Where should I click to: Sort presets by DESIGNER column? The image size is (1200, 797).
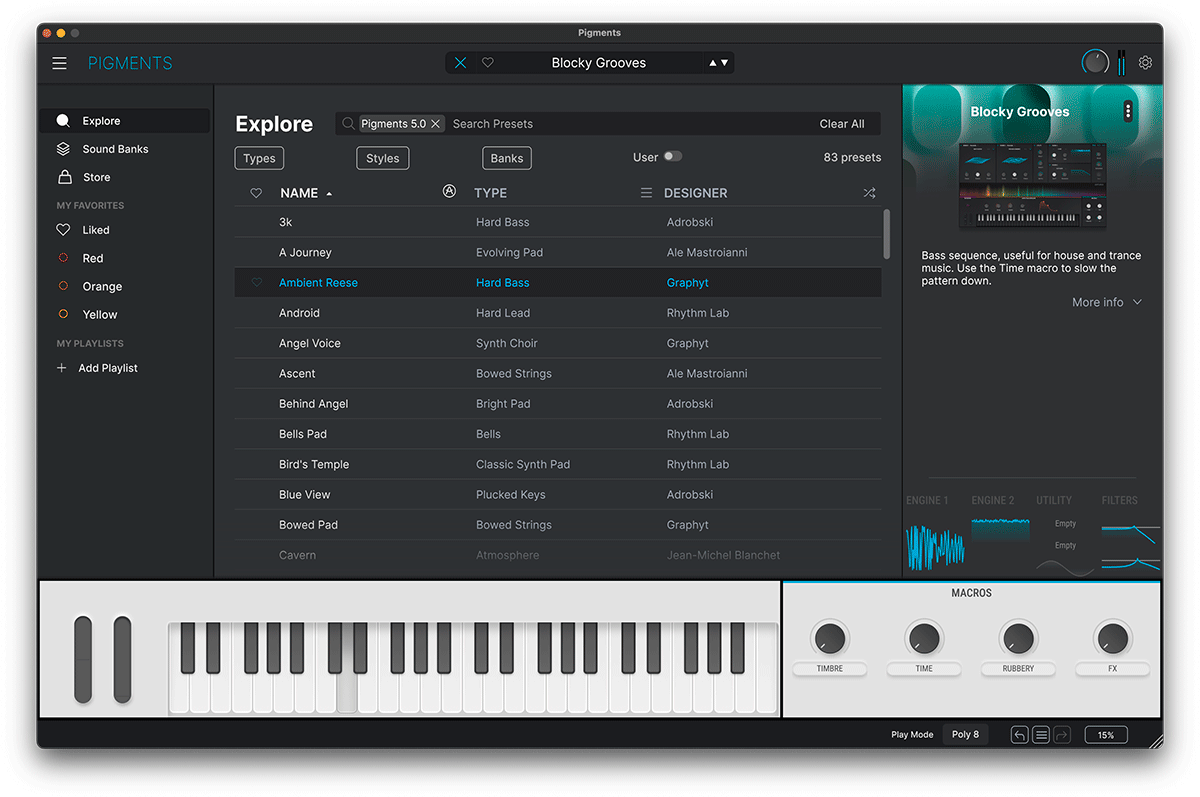click(x=696, y=193)
